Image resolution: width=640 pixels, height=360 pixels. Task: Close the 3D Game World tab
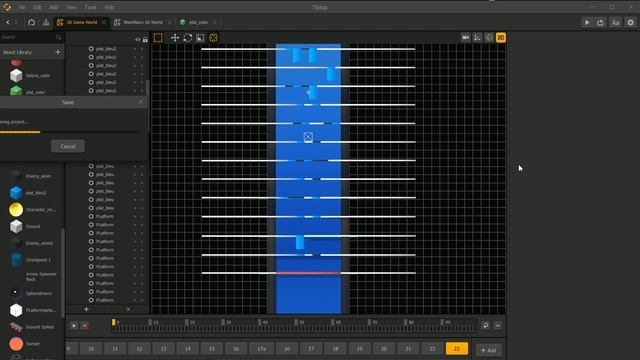point(104,22)
